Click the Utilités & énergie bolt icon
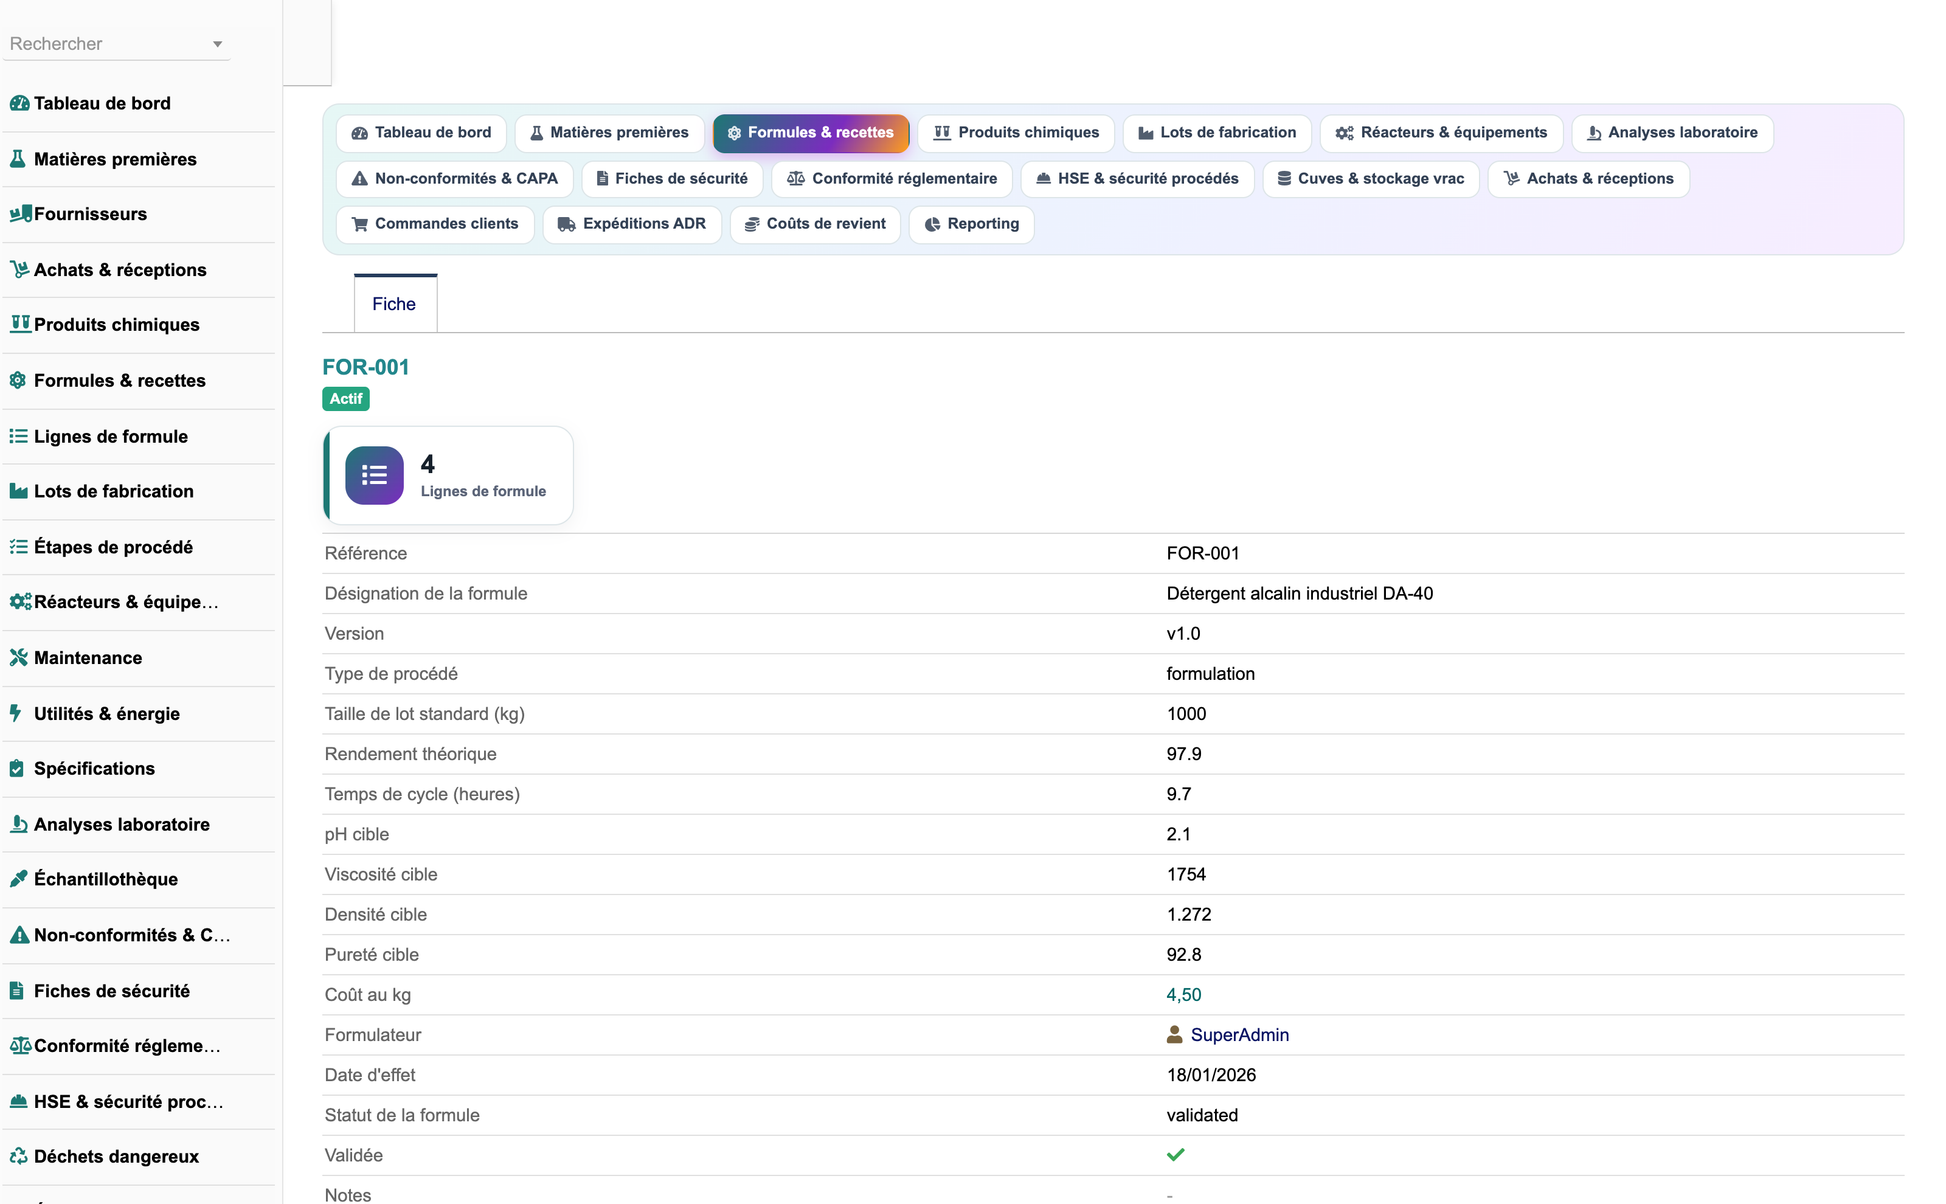 16,713
